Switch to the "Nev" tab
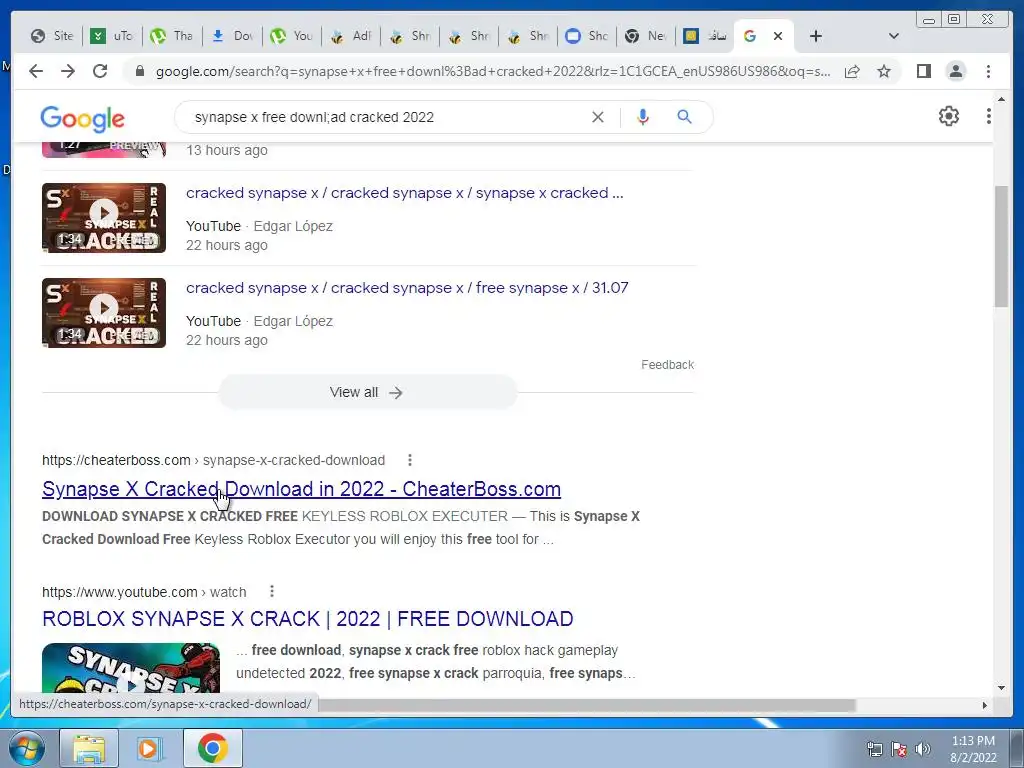The height and width of the screenshot is (768, 1024). pyautogui.click(x=645, y=36)
